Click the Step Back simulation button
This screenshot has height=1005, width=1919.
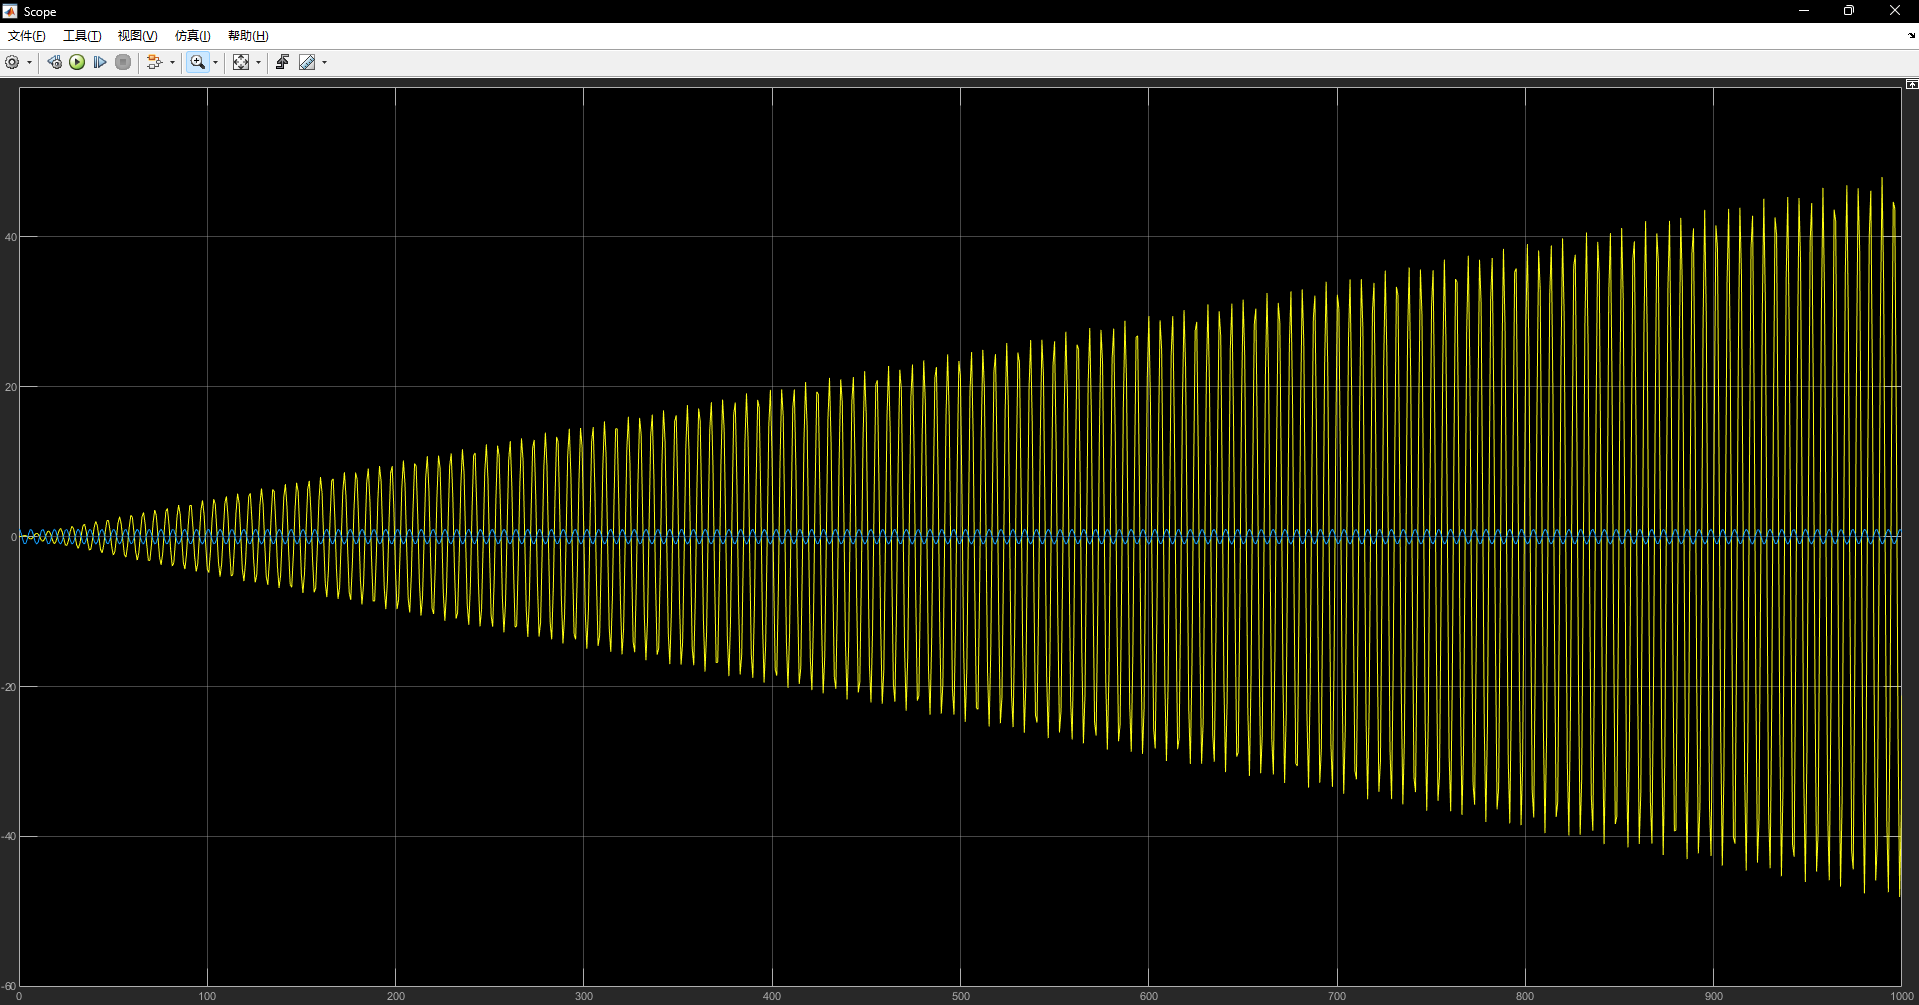[54, 62]
